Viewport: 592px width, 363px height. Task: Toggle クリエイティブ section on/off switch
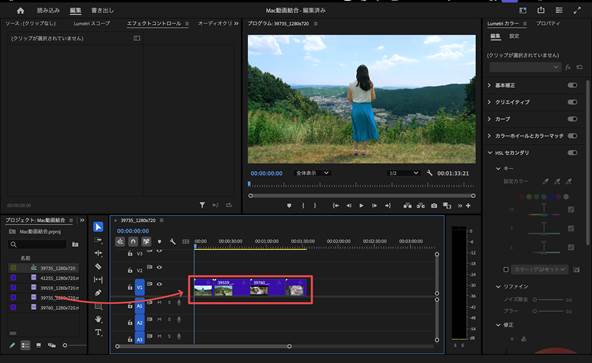coord(572,102)
